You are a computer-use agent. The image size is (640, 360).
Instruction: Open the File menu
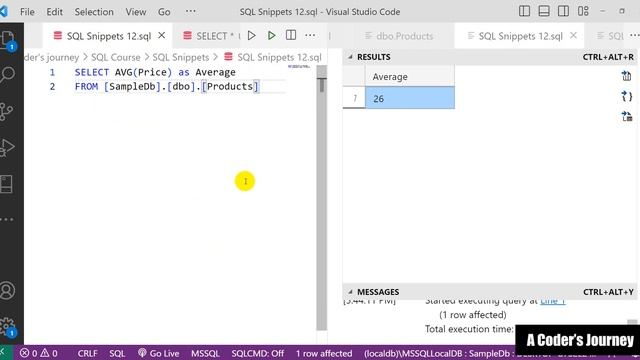(27, 12)
